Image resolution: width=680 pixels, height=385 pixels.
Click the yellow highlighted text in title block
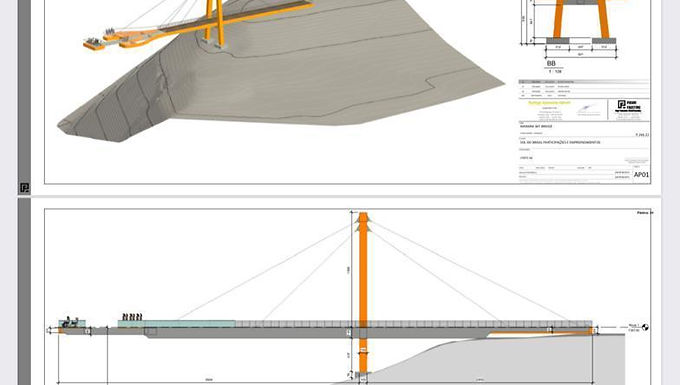click(549, 103)
